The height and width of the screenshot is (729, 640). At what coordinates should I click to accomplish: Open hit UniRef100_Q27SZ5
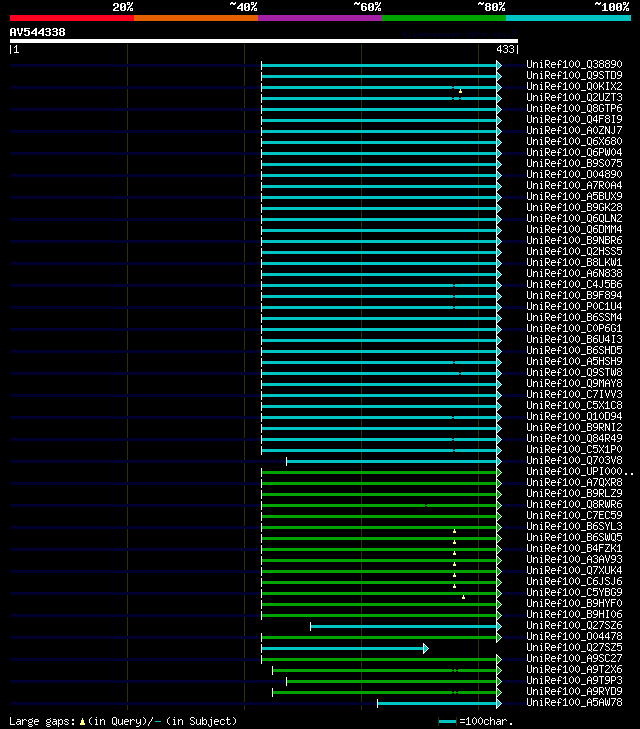(574, 648)
